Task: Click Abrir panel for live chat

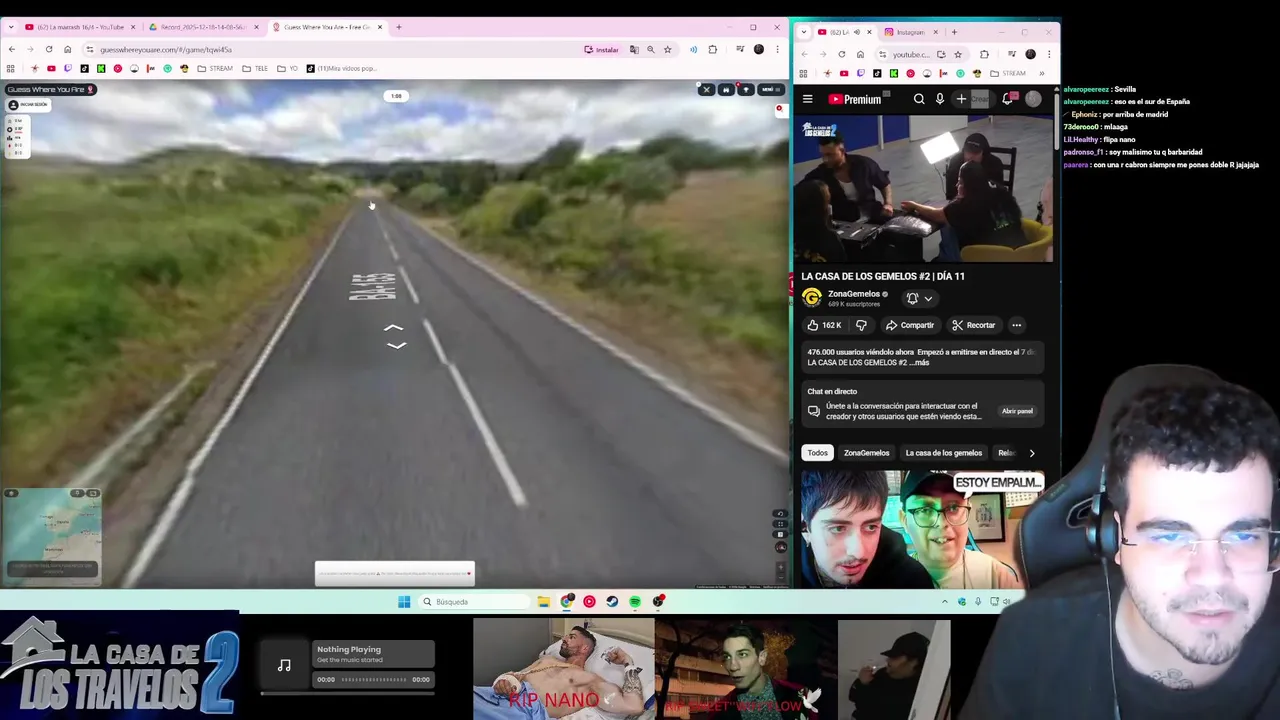Action: tap(1017, 411)
